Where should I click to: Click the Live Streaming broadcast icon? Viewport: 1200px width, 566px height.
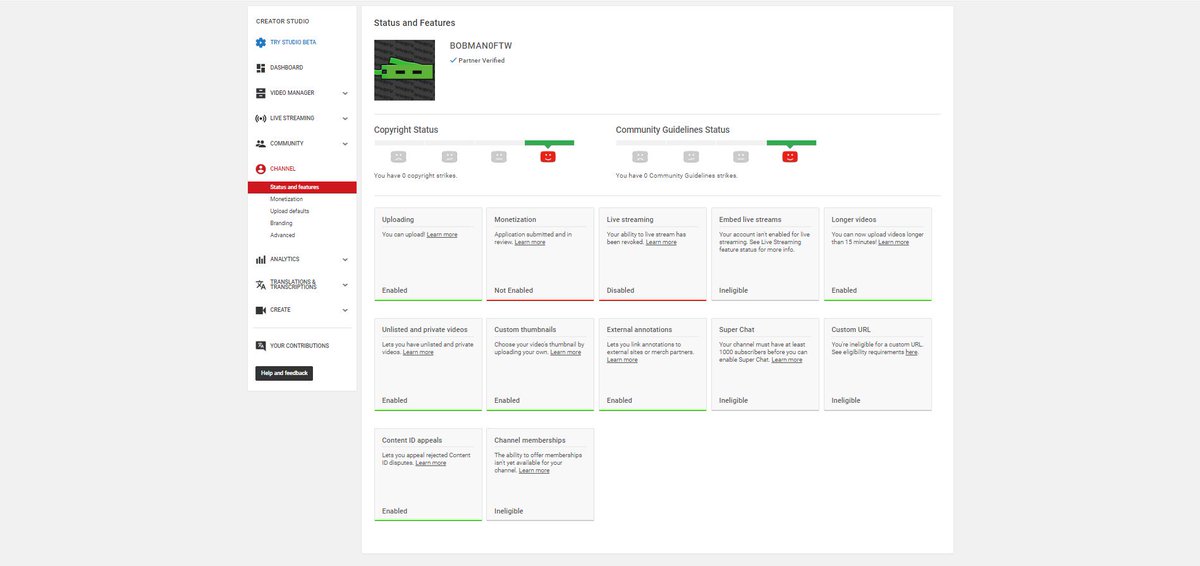[x=261, y=118]
